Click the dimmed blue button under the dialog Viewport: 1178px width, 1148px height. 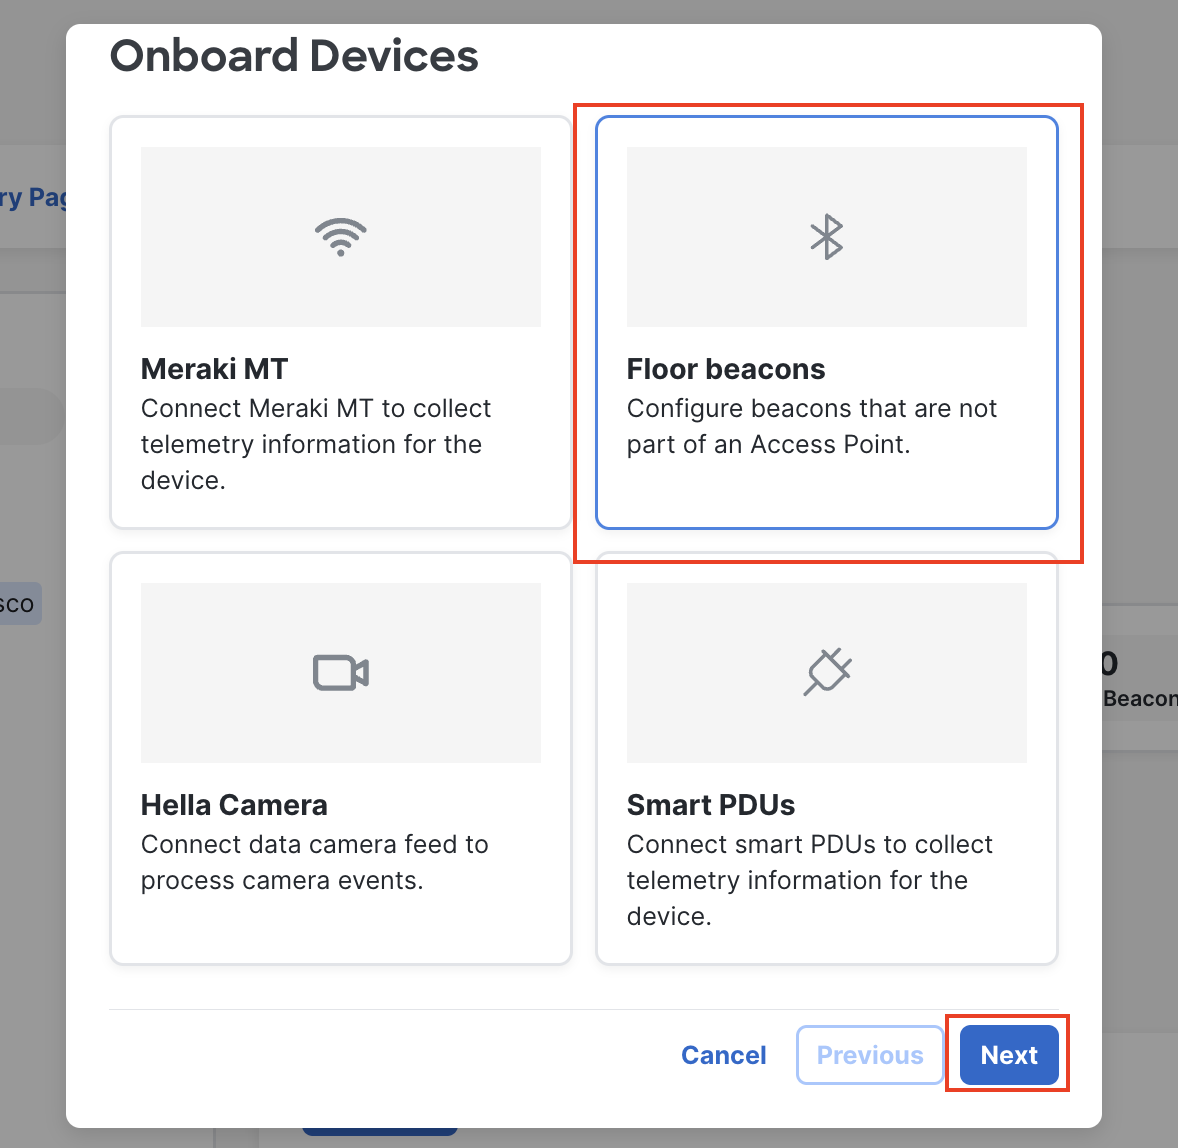click(380, 1131)
